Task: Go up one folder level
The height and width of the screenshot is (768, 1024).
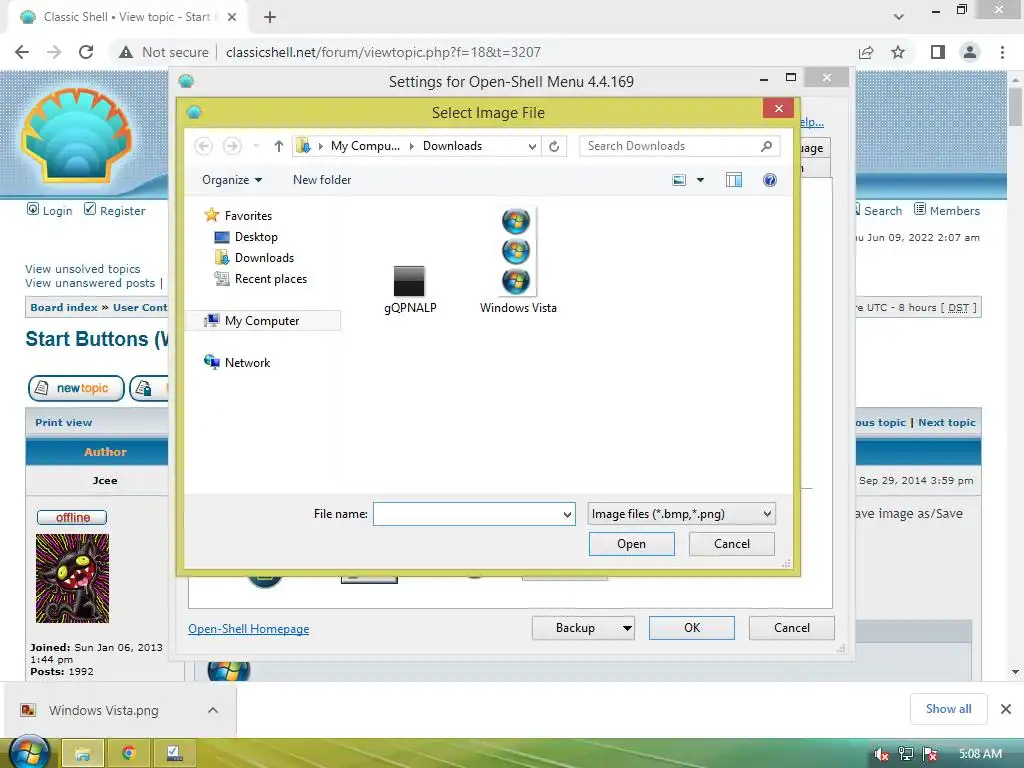Action: [x=279, y=146]
